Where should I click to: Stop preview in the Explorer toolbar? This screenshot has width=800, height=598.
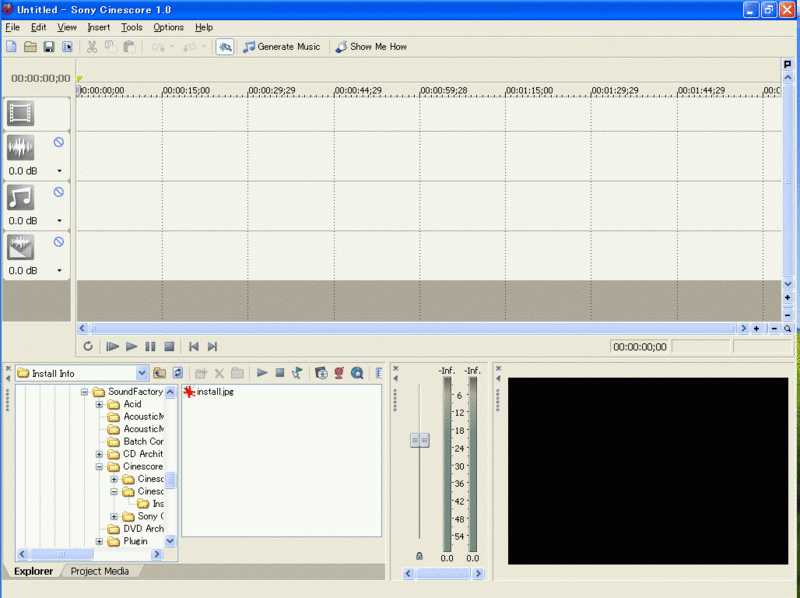coord(280,373)
